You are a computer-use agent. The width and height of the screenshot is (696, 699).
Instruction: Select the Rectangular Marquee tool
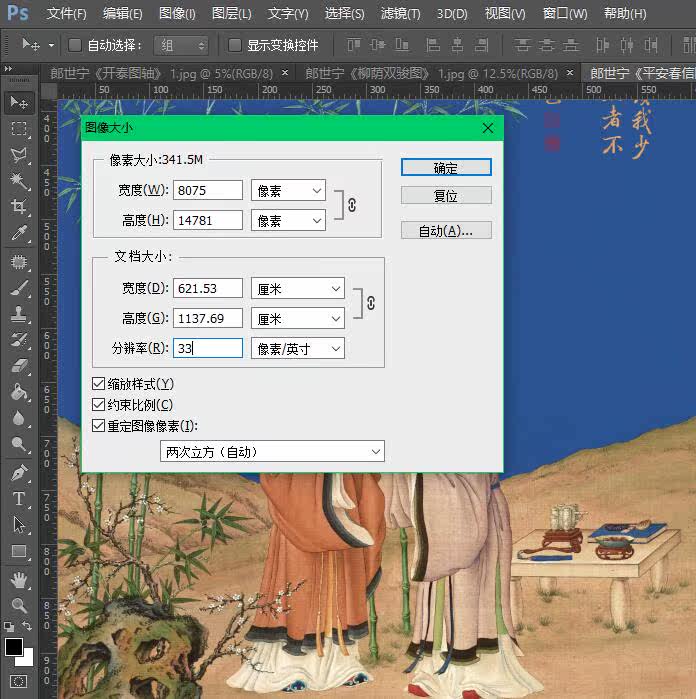click(x=19, y=129)
